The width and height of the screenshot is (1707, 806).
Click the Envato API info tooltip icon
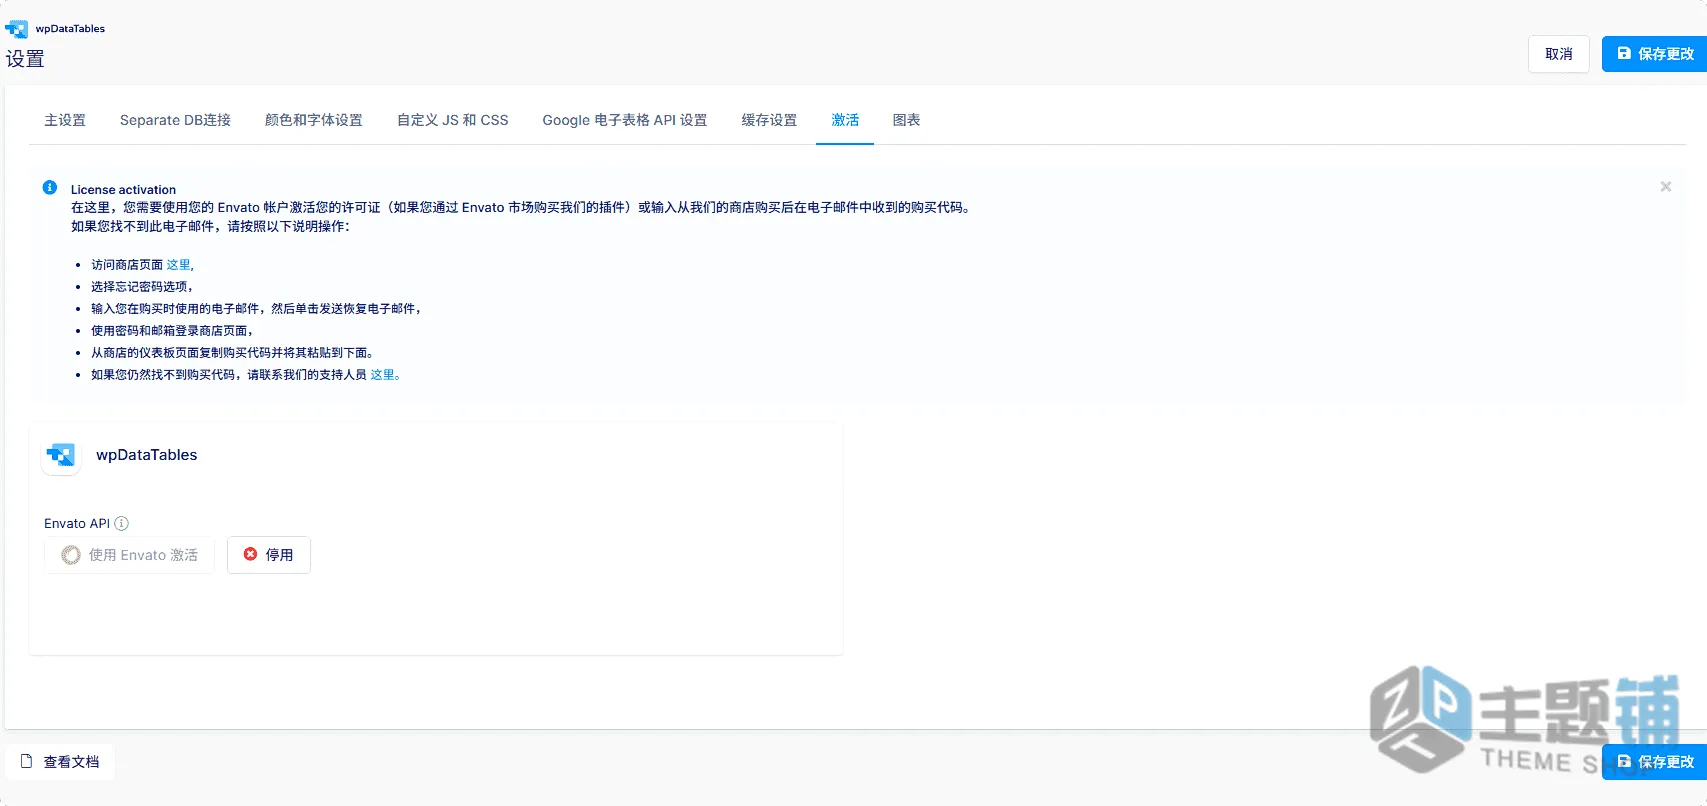pyautogui.click(x=122, y=523)
